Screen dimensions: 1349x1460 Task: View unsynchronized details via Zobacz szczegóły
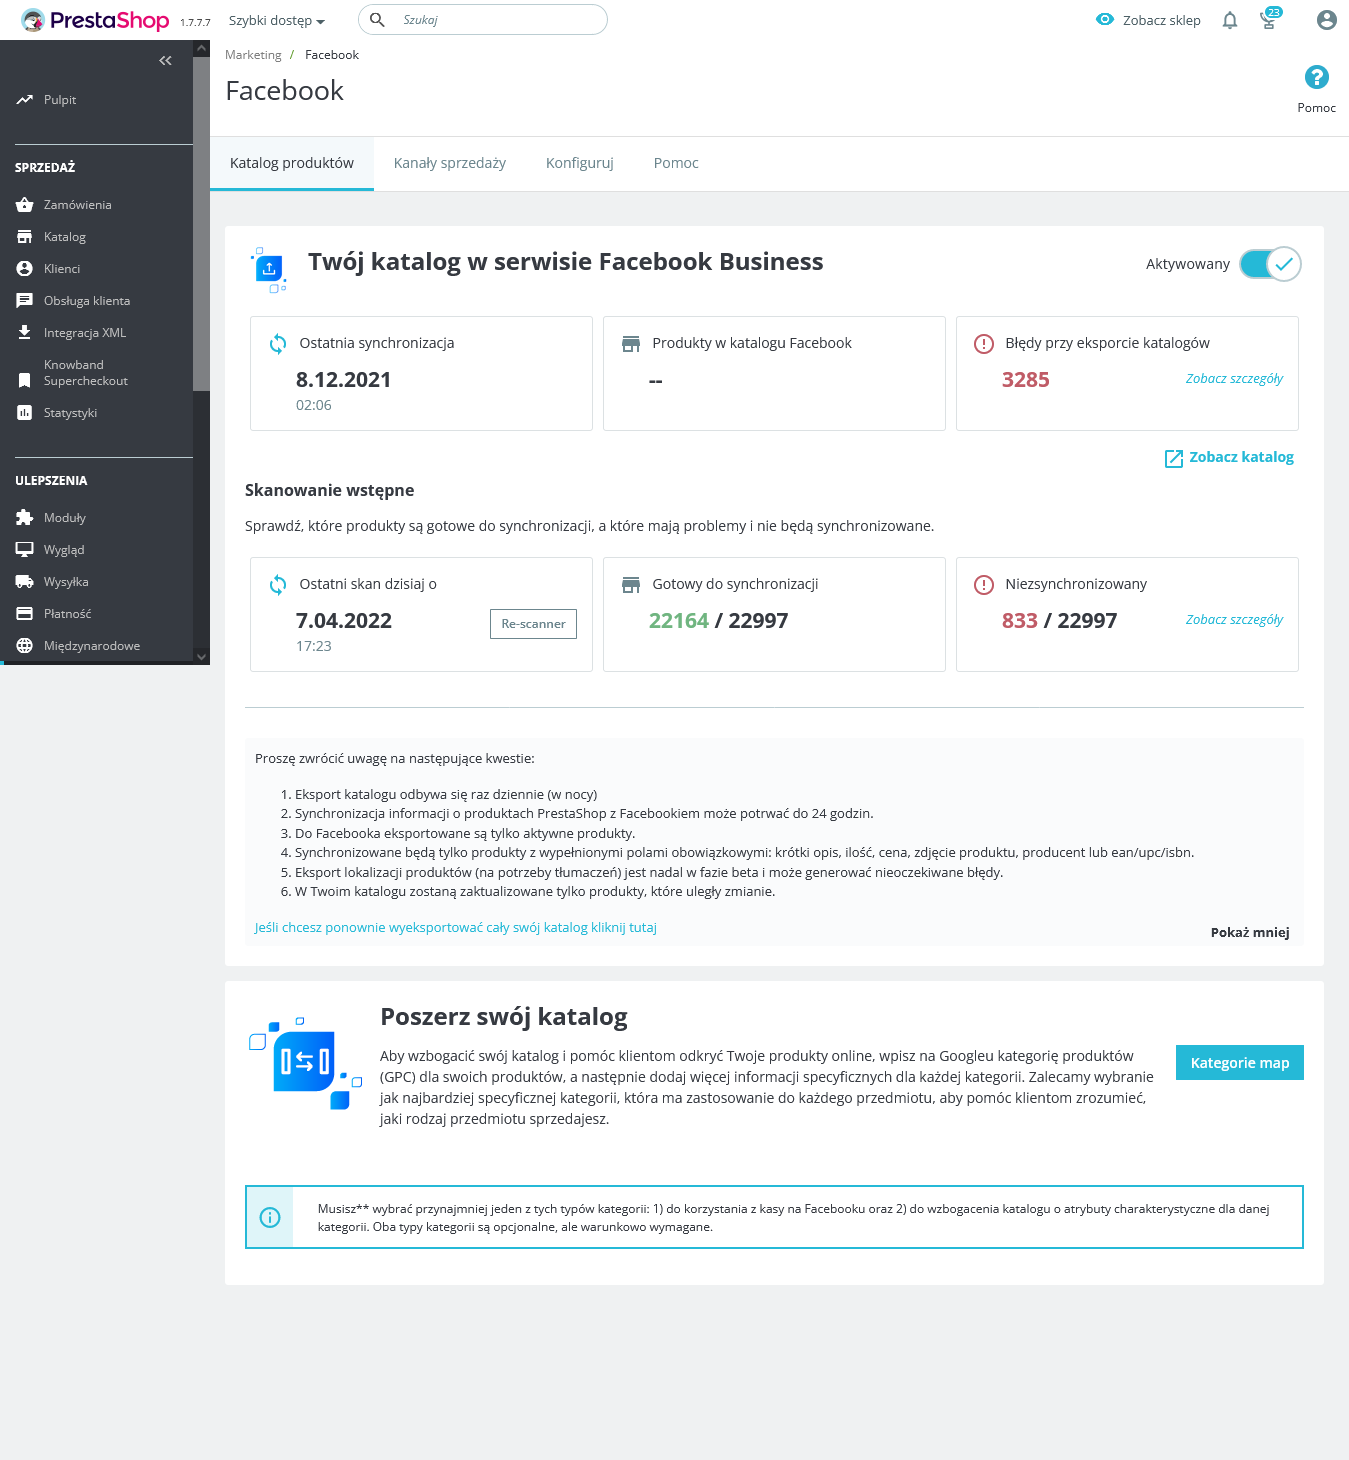pos(1234,620)
